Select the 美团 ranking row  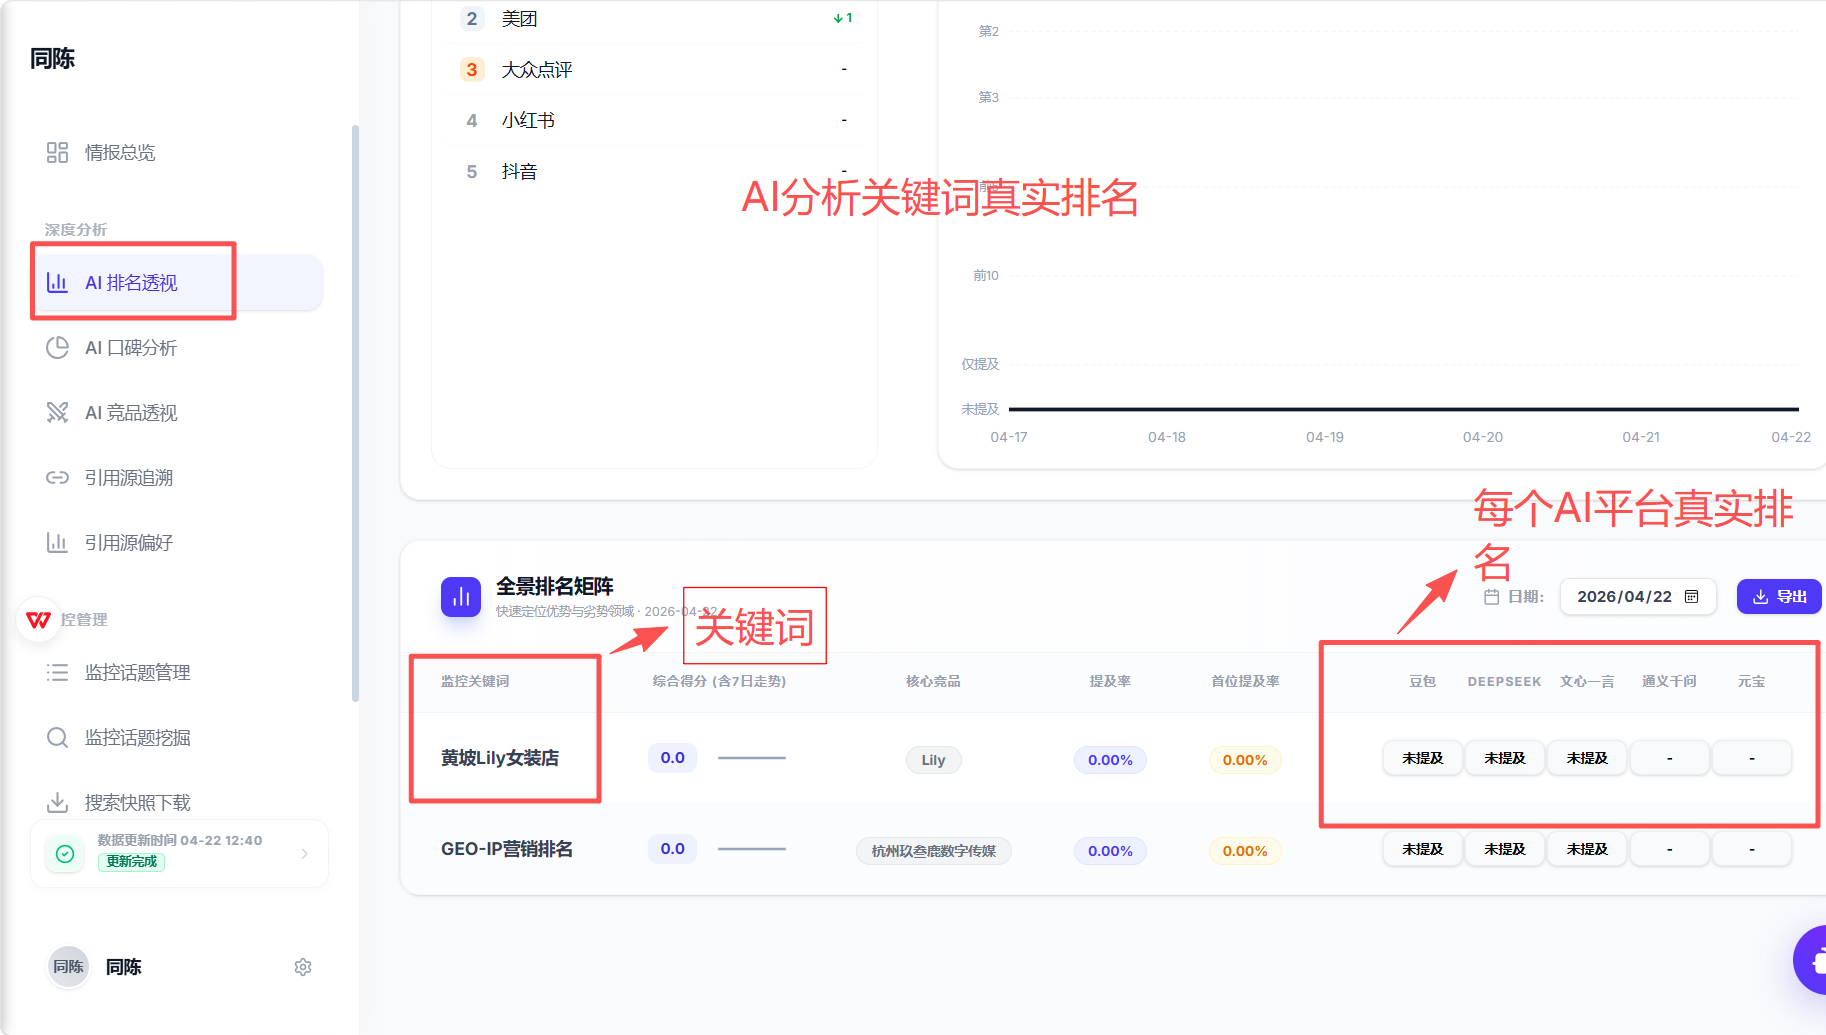pyautogui.click(x=655, y=19)
